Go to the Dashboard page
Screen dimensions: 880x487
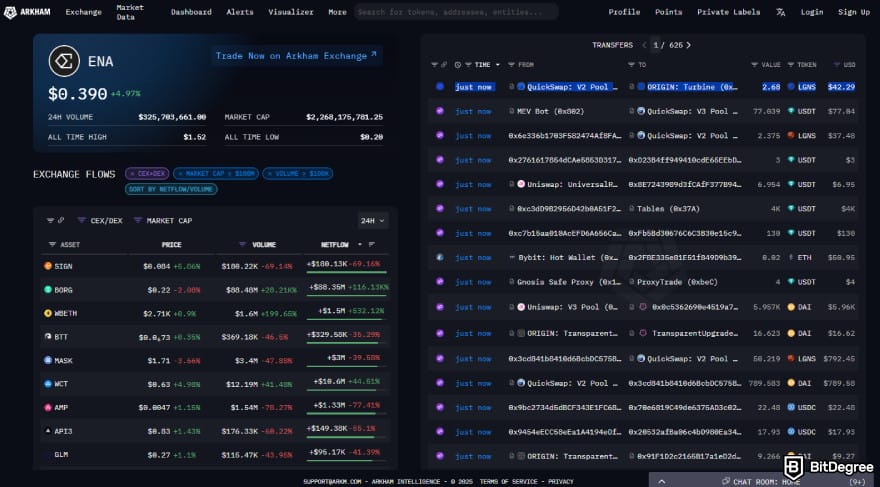coord(191,12)
